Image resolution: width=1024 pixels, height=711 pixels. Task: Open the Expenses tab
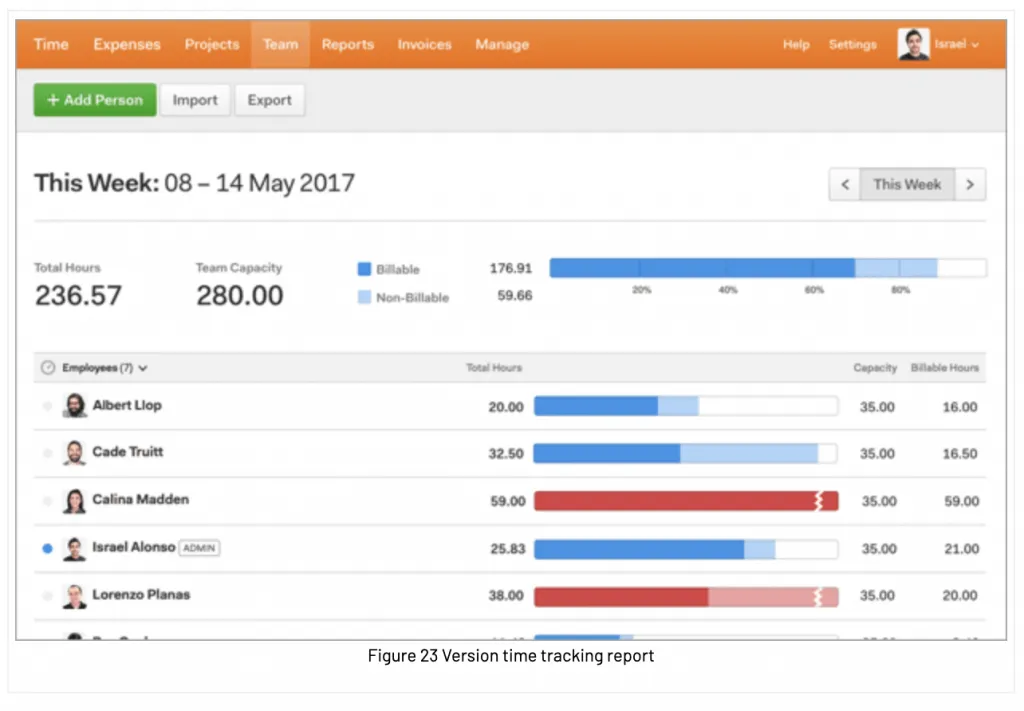coord(127,44)
